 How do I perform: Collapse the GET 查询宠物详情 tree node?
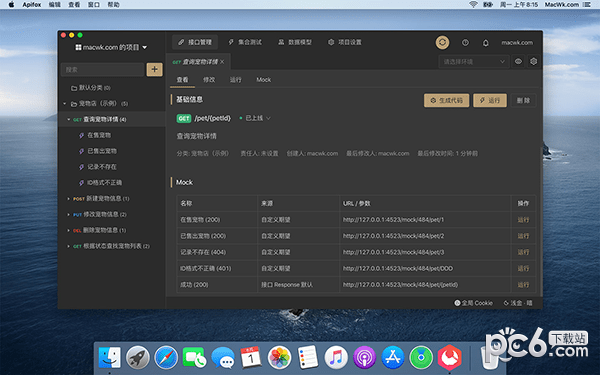[x=68, y=119]
